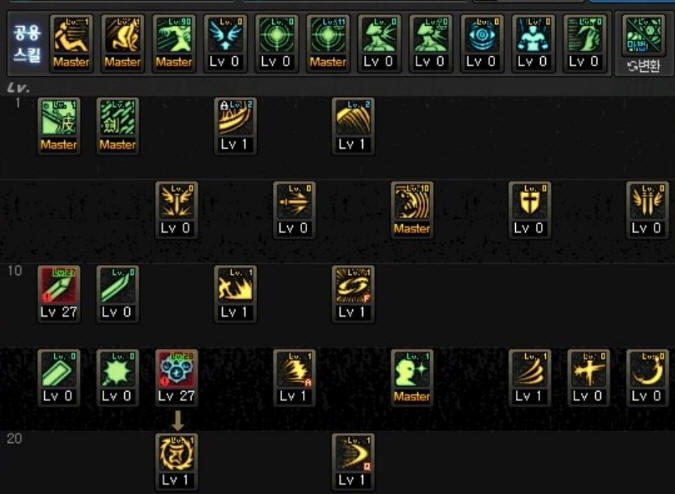Screen dimensions: 675x494
Task: Click the blue winged arrow skill icon
Action: [x=226, y=43]
